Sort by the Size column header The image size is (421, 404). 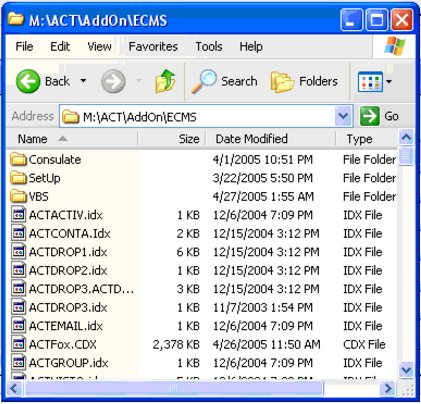171,139
